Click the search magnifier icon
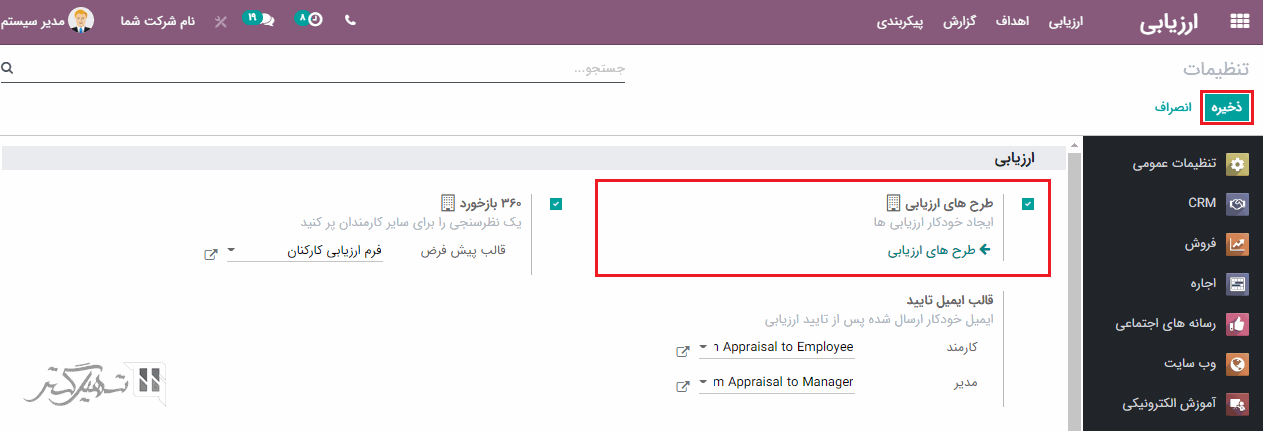This screenshot has height=431, width=1263. tap(7, 69)
